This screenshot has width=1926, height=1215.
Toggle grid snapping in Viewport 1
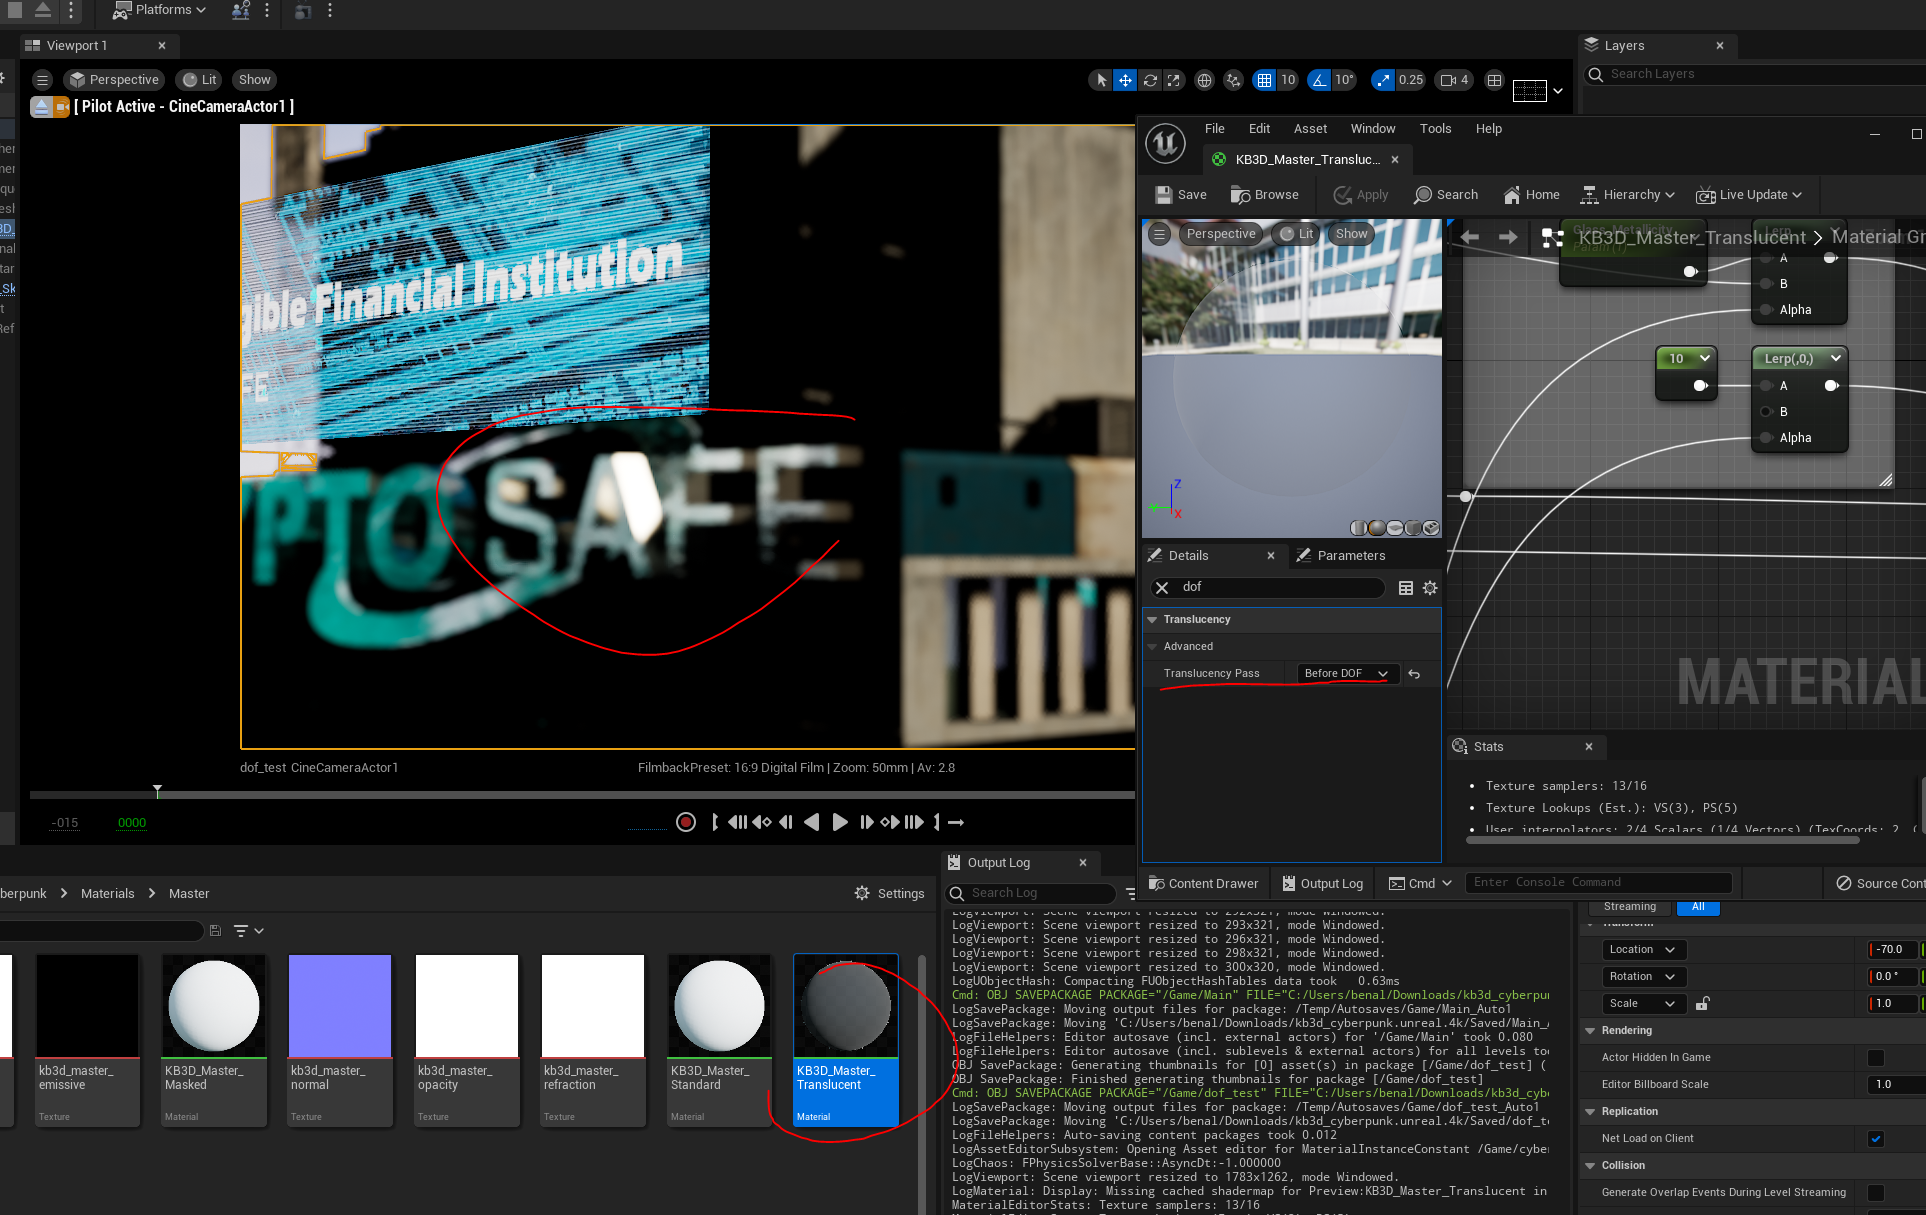pyautogui.click(x=1264, y=80)
